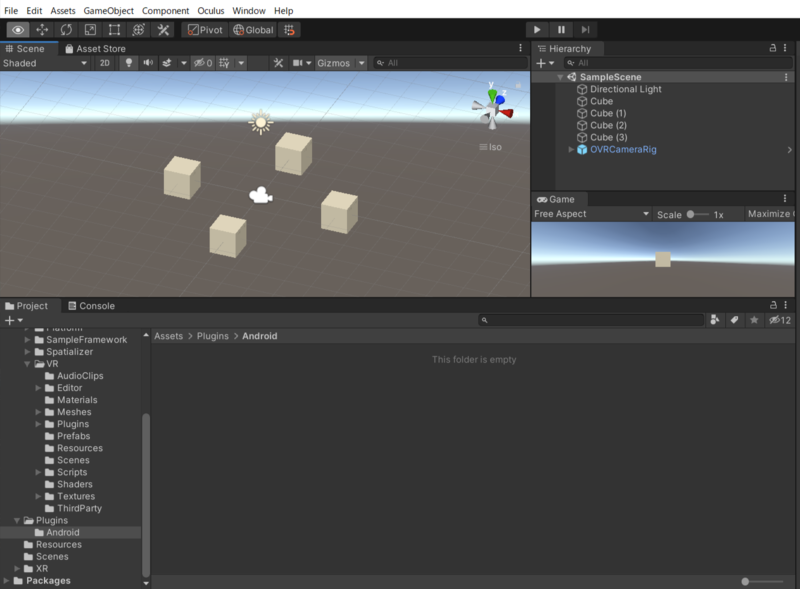Open the Shaded draw mode dropdown
The width and height of the screenshot is (800, 589).
(x=45, y=63)
